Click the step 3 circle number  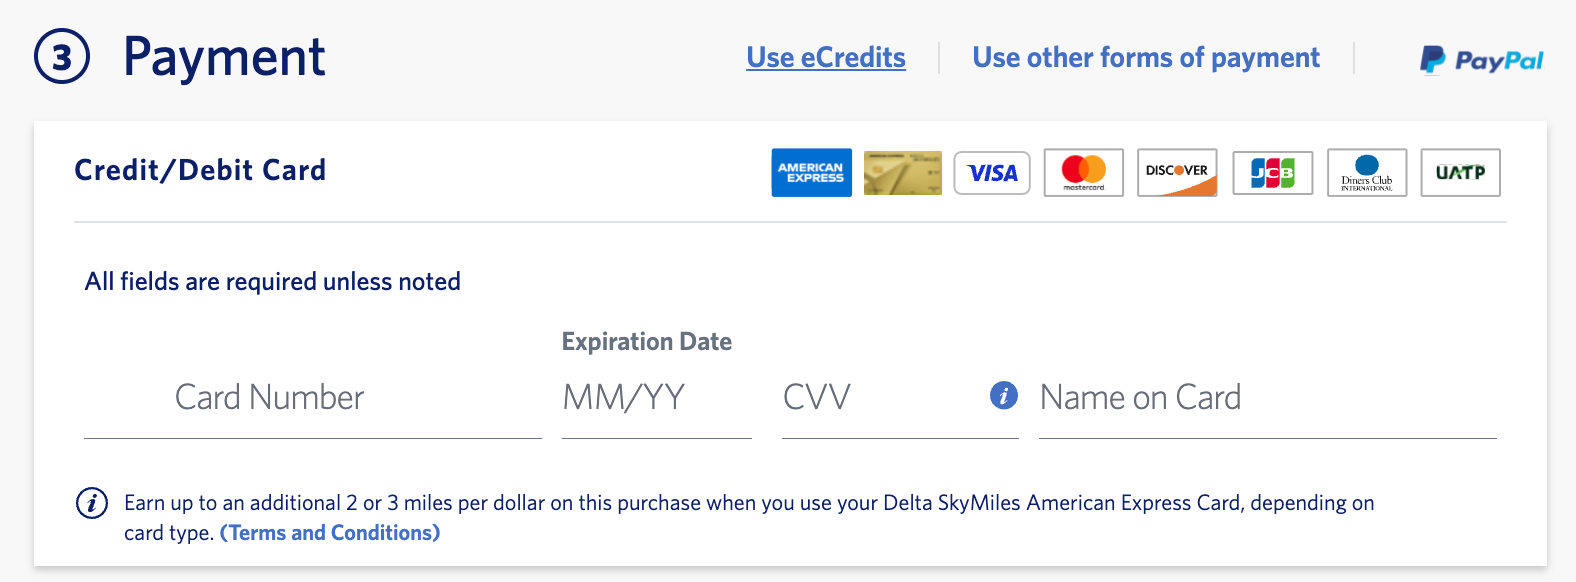(62, 57)
